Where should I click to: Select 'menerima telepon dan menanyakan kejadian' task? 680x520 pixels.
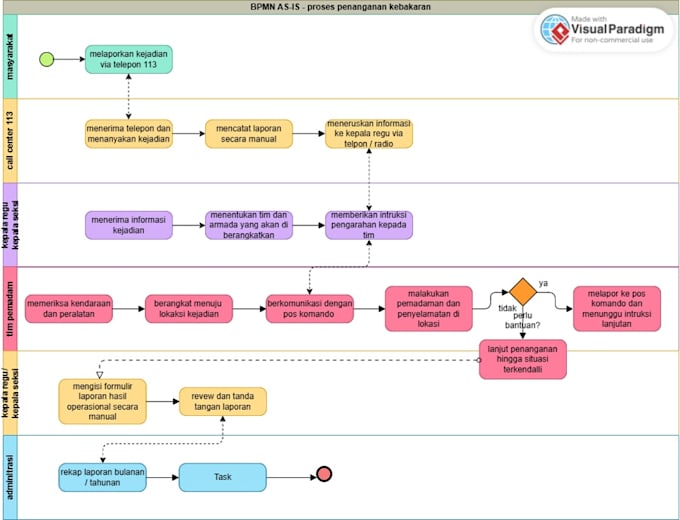point(129,134)
